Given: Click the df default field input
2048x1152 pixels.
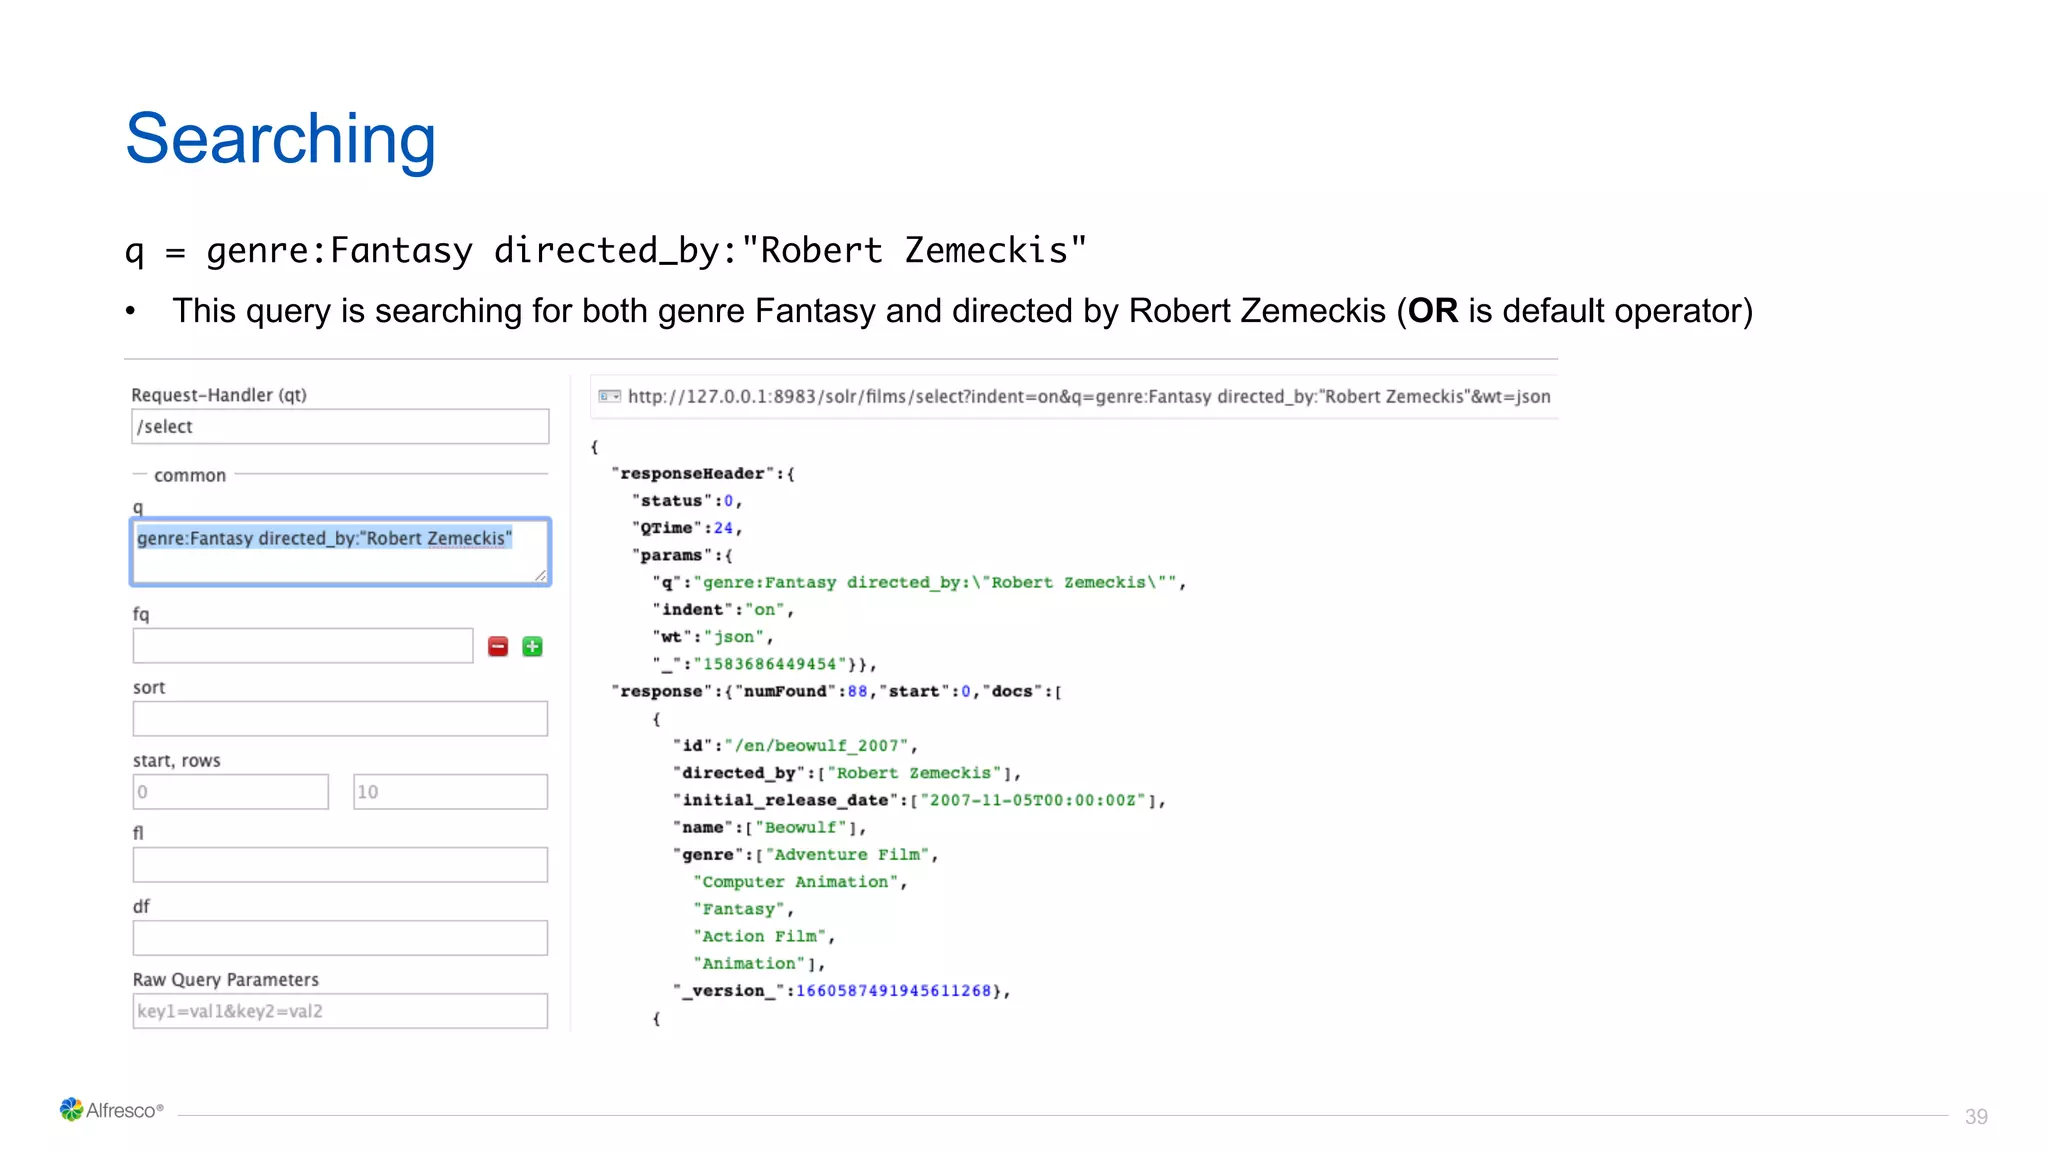Looking at the screenshot, I should [x=340, y=938].
